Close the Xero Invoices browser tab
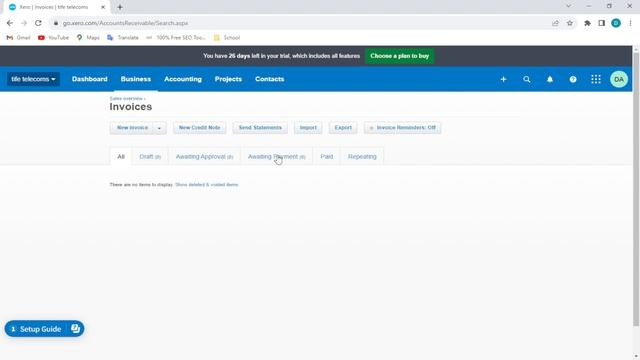Image resolution: width=640 pixels, height=360 pixels. tap(103, 7)
